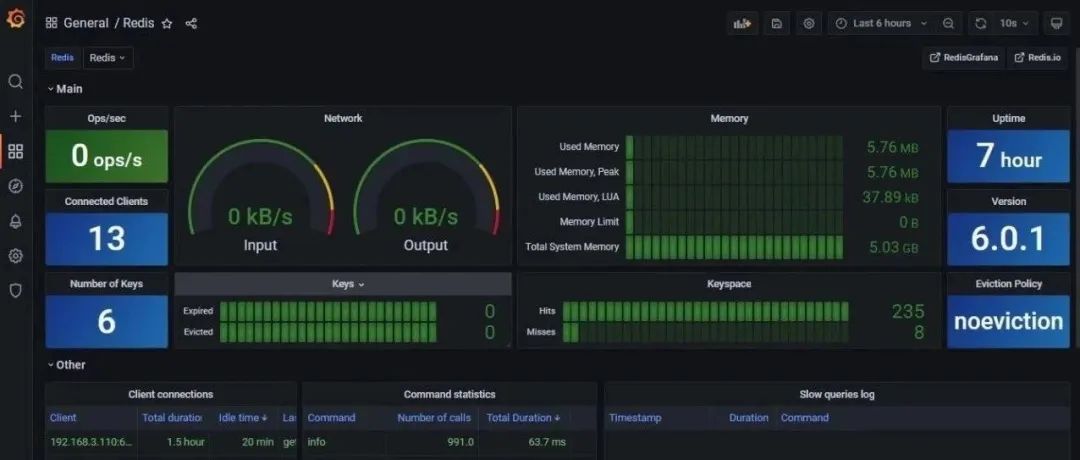This screenshot has width=1080, height=460.
Task: Open the Configuration gear in sidebar
Action: tap(15, 256)
